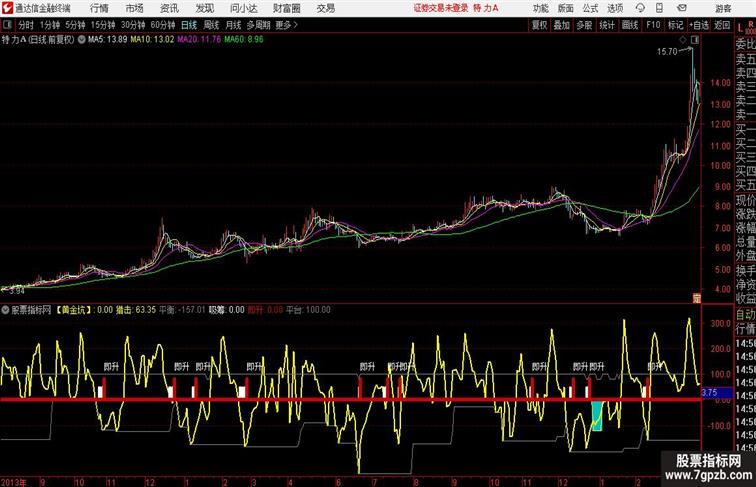Switch to 周线 weekly chart

click(x=211, y=25)
